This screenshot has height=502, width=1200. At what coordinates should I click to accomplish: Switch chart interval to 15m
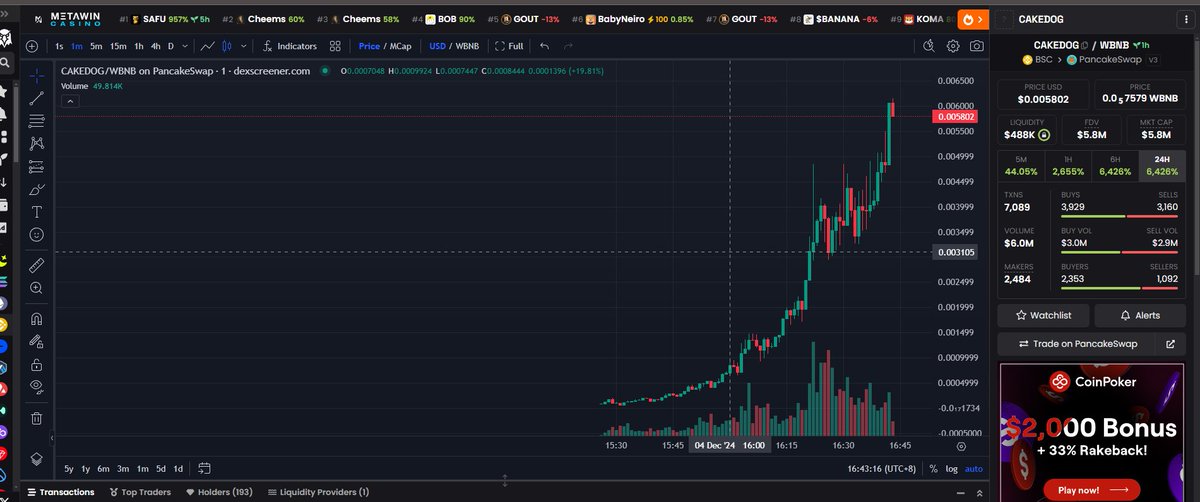tap(118, 46)
